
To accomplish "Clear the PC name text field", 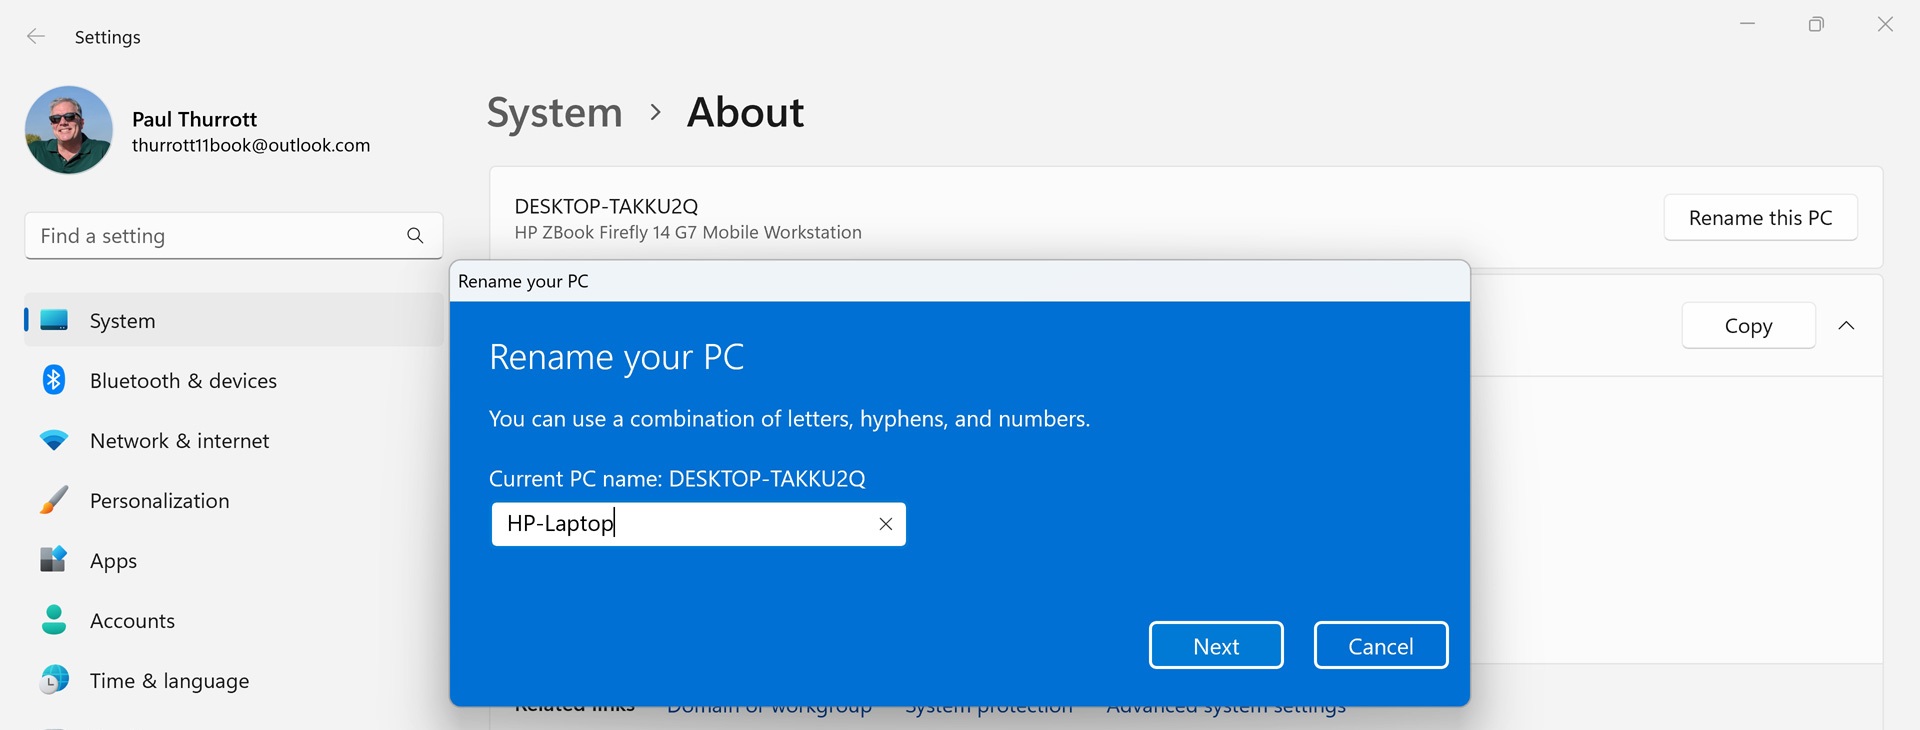I will click(885, 524).
